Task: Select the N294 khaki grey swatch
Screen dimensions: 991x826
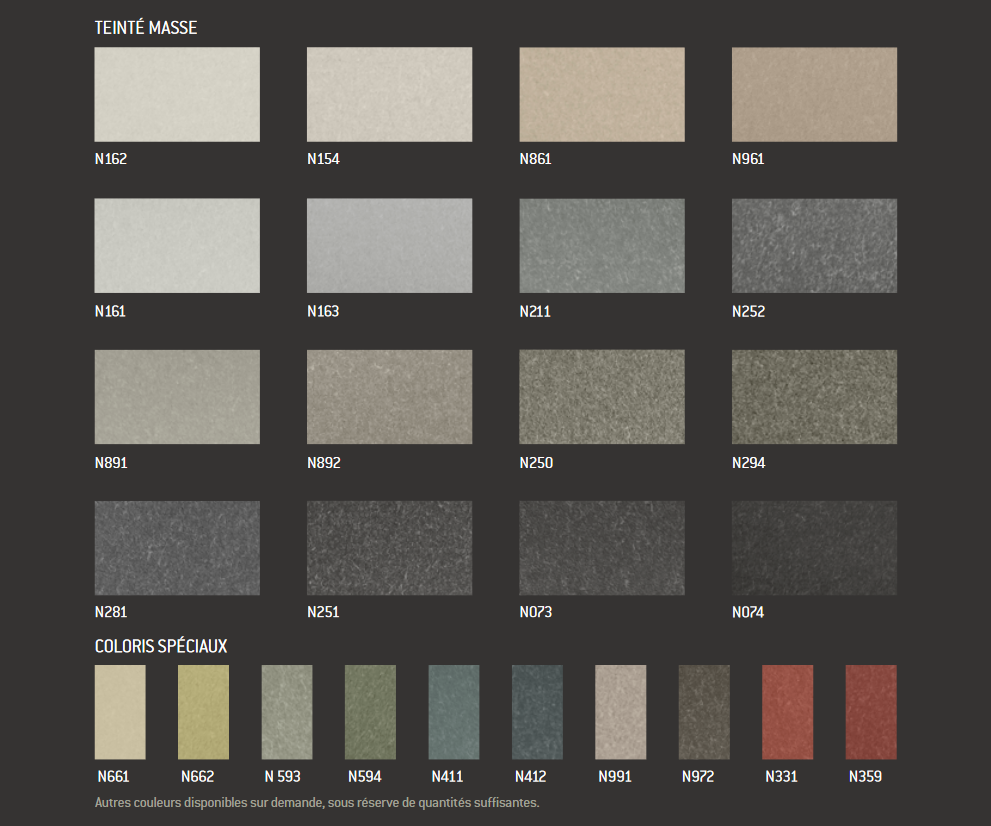Action: point(814,396)
